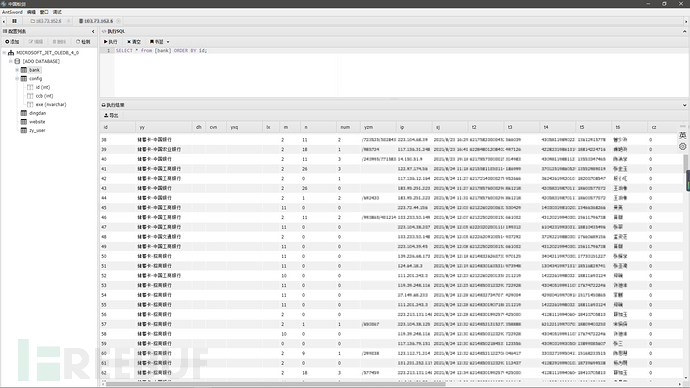
Task: Click the 编辑 configuration button
Action: click(36, 42)
